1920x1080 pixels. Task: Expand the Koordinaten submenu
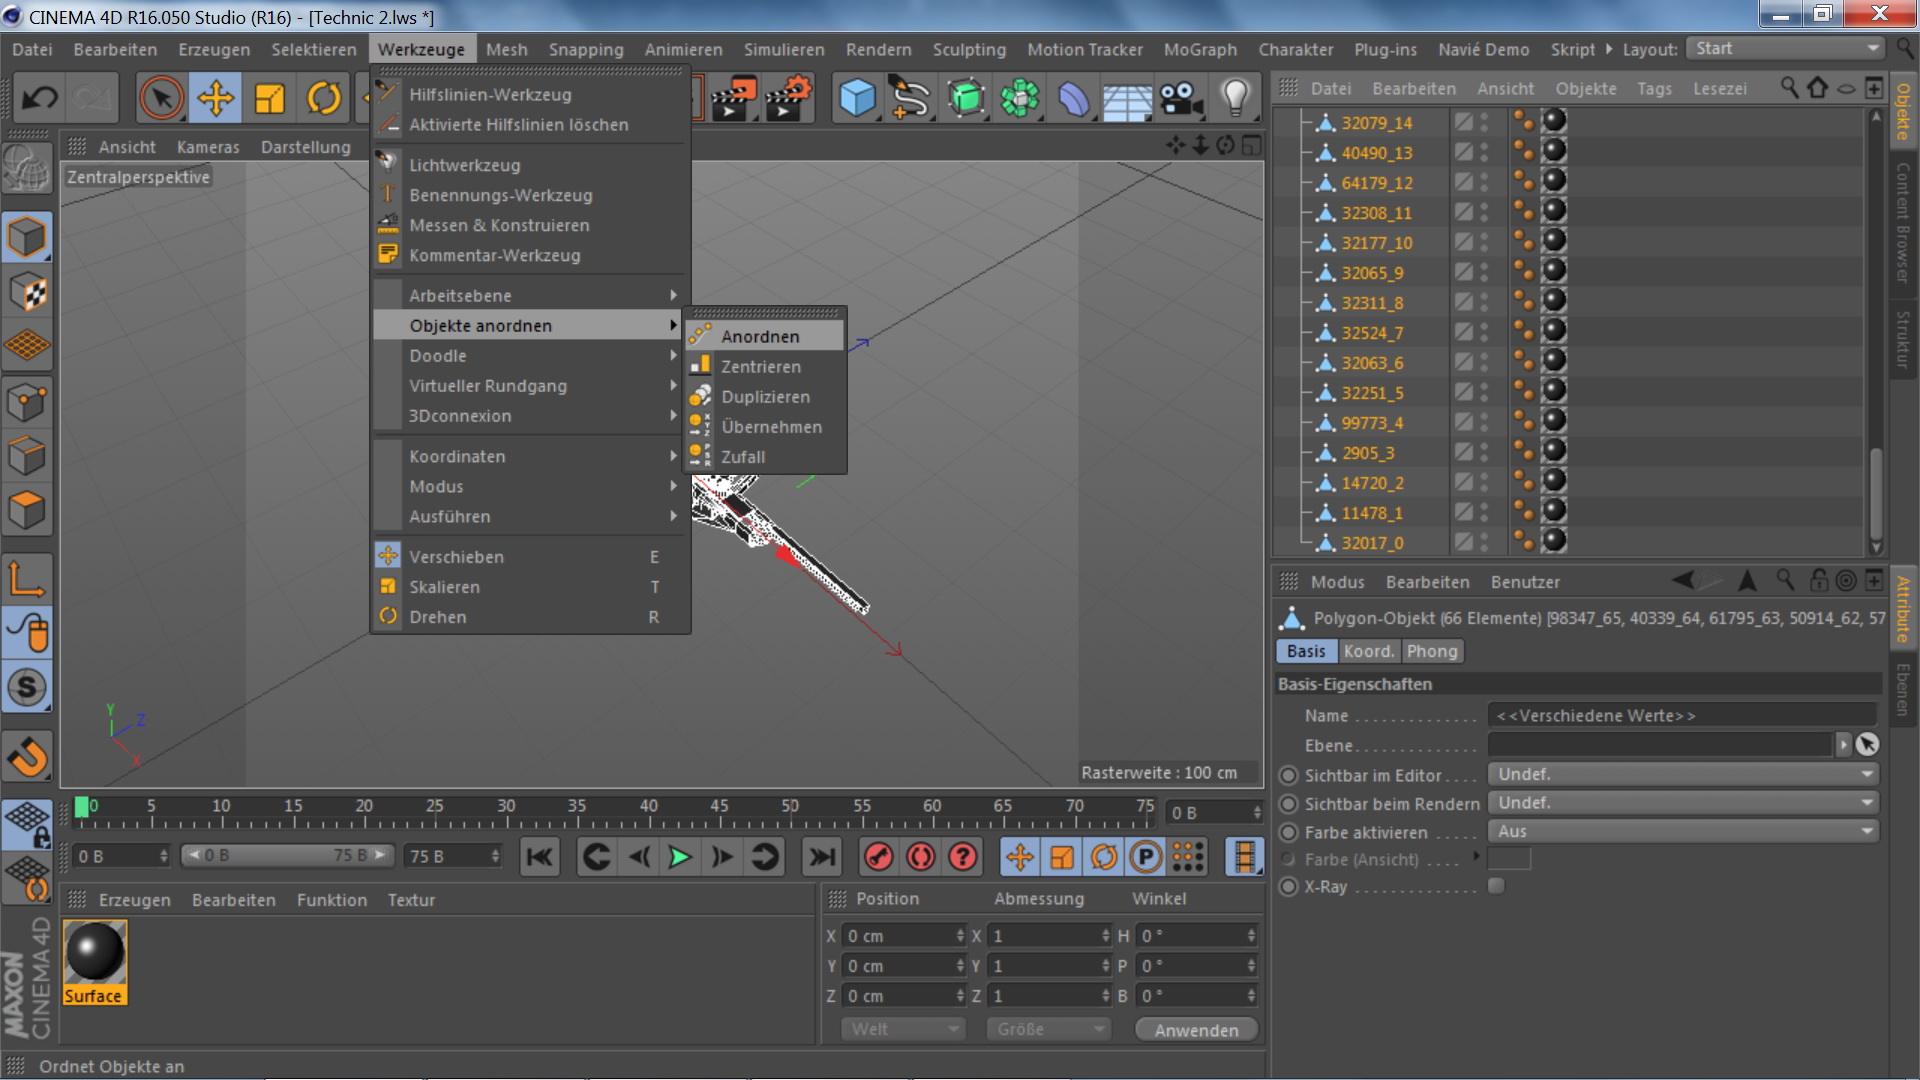tap(530, 456)
